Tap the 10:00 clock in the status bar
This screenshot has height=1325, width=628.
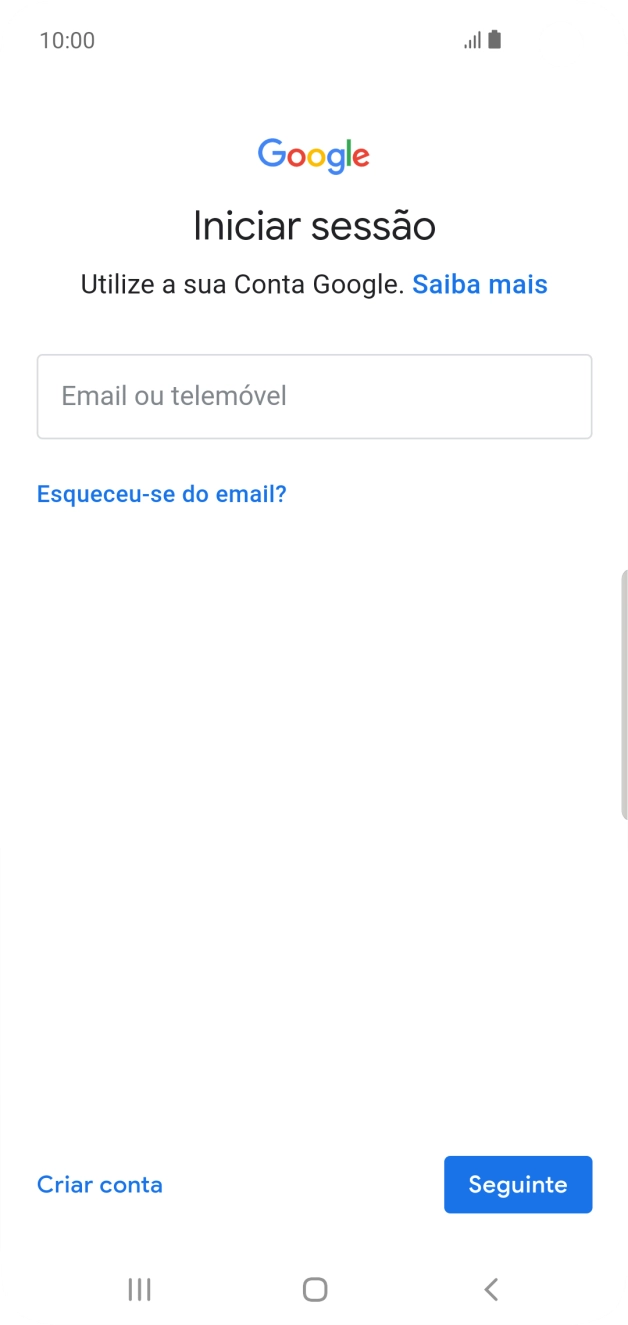coord(68,40)
